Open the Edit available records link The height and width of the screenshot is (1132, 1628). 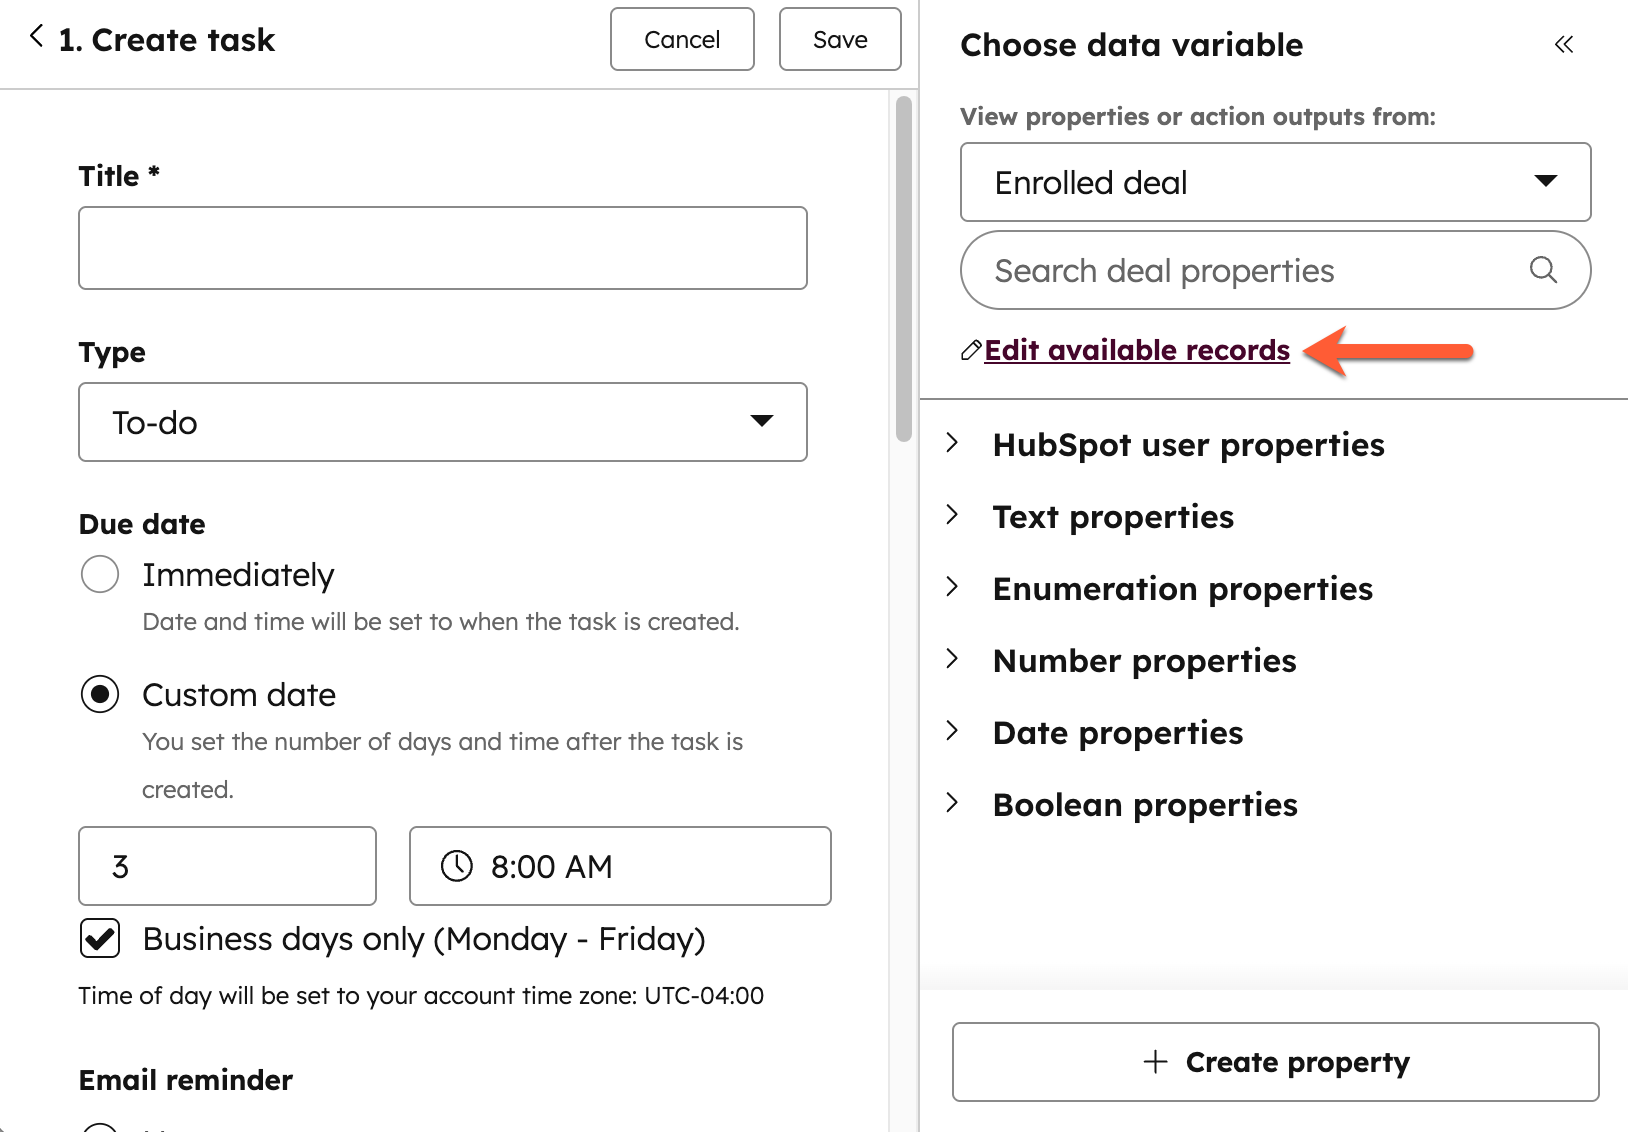click(x=1137, y=350)
